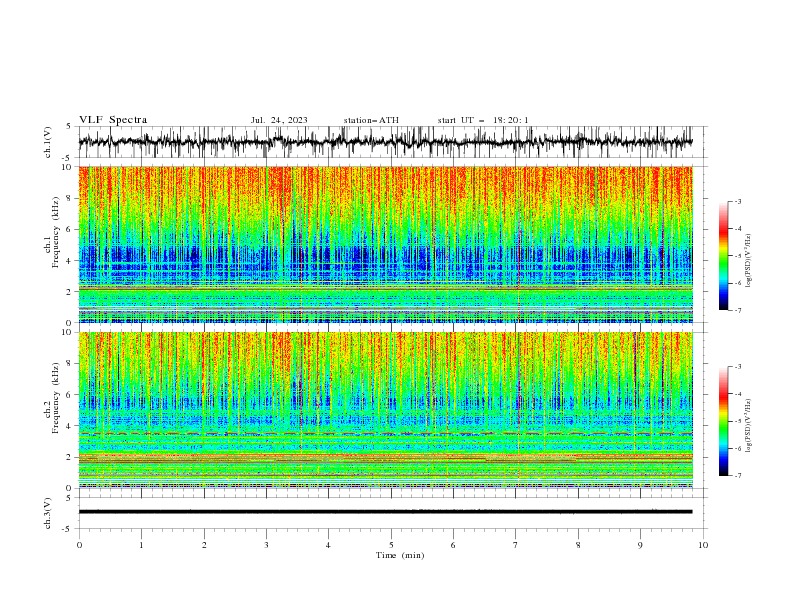
Task: Click the ch.2 "Frequency (kHz)" axis label
Action: coord(56,397)
